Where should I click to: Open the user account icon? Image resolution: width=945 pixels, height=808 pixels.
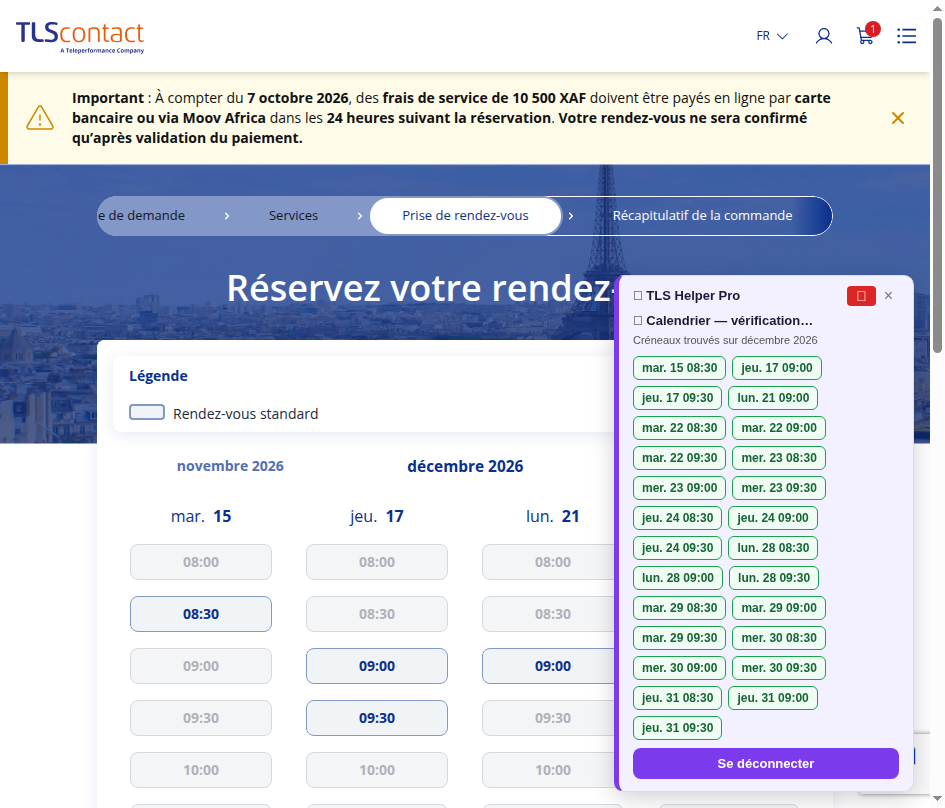[824, 36]
